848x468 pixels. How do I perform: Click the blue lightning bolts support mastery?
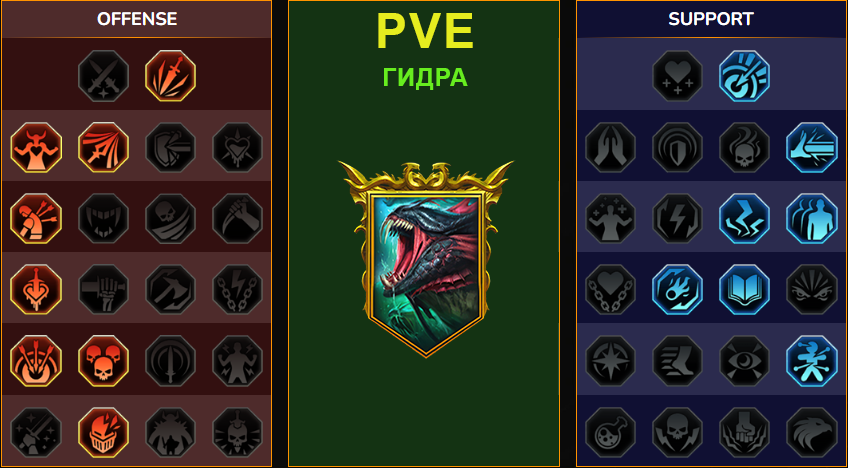click(x=745, y=219)
